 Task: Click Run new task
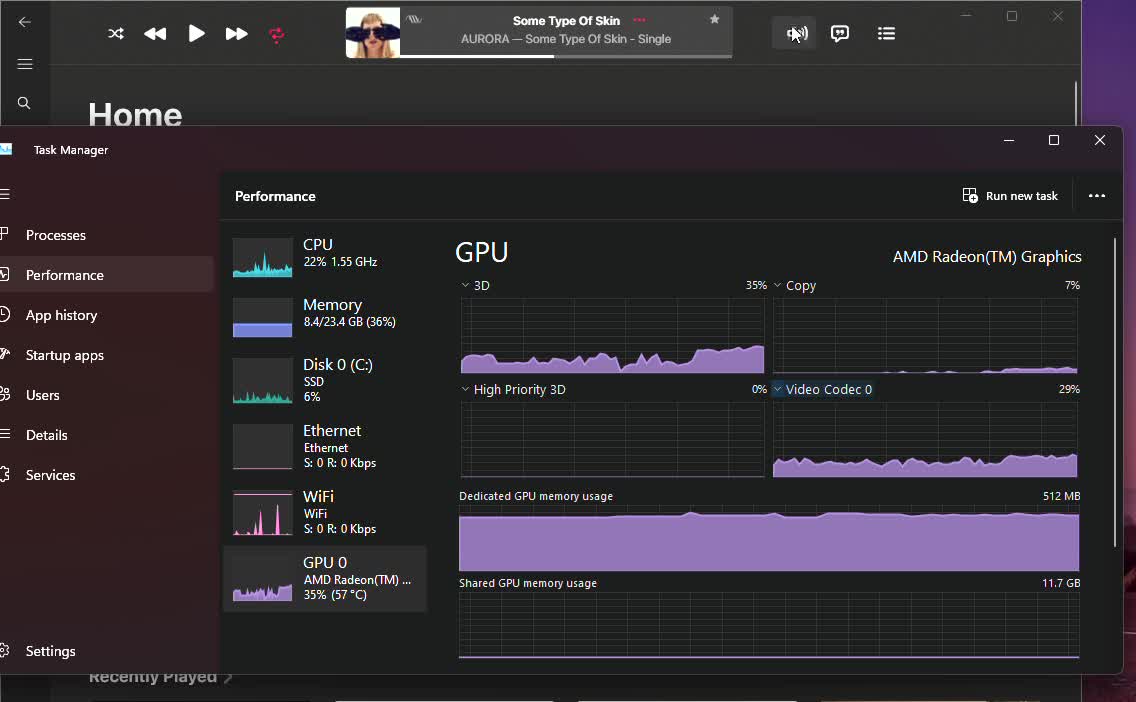[x=1010, y=196]
